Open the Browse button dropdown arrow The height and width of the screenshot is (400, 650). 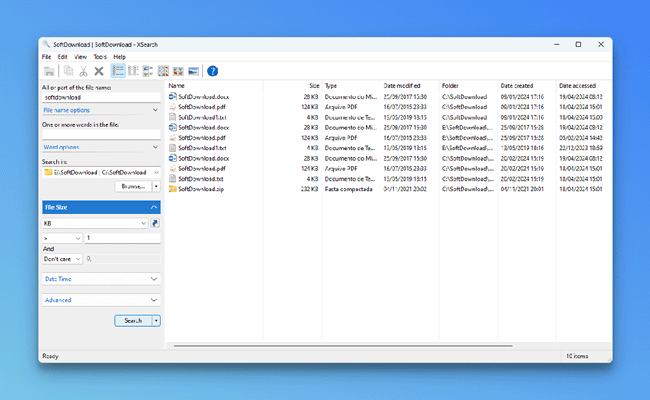[156, 187]
